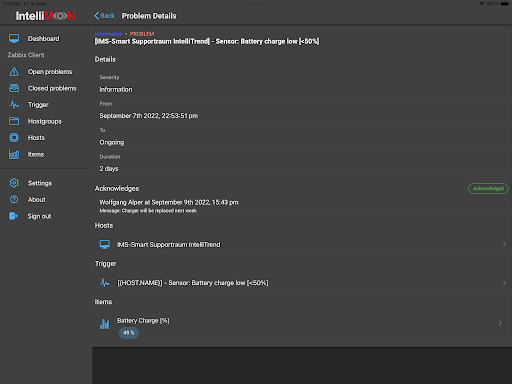
Task: Click the red PROBLEM status label
Action: pos(142,34)
